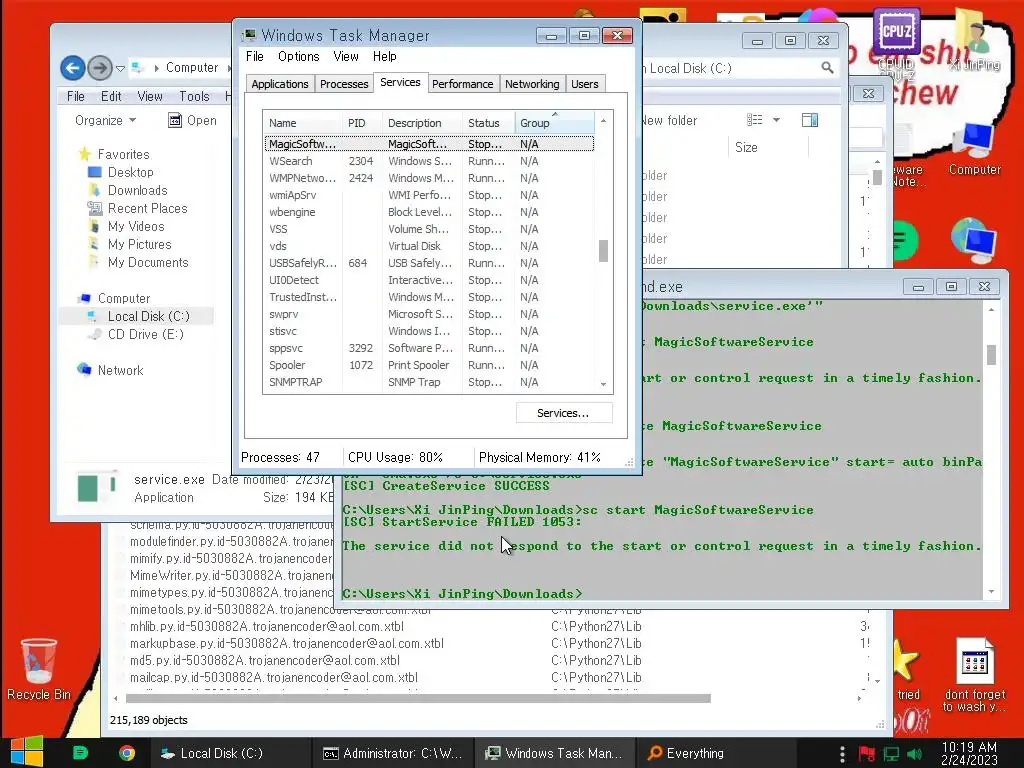1024x768 pixels.
Task: Click the network monitor tray icon
Action: pos(891,754)
